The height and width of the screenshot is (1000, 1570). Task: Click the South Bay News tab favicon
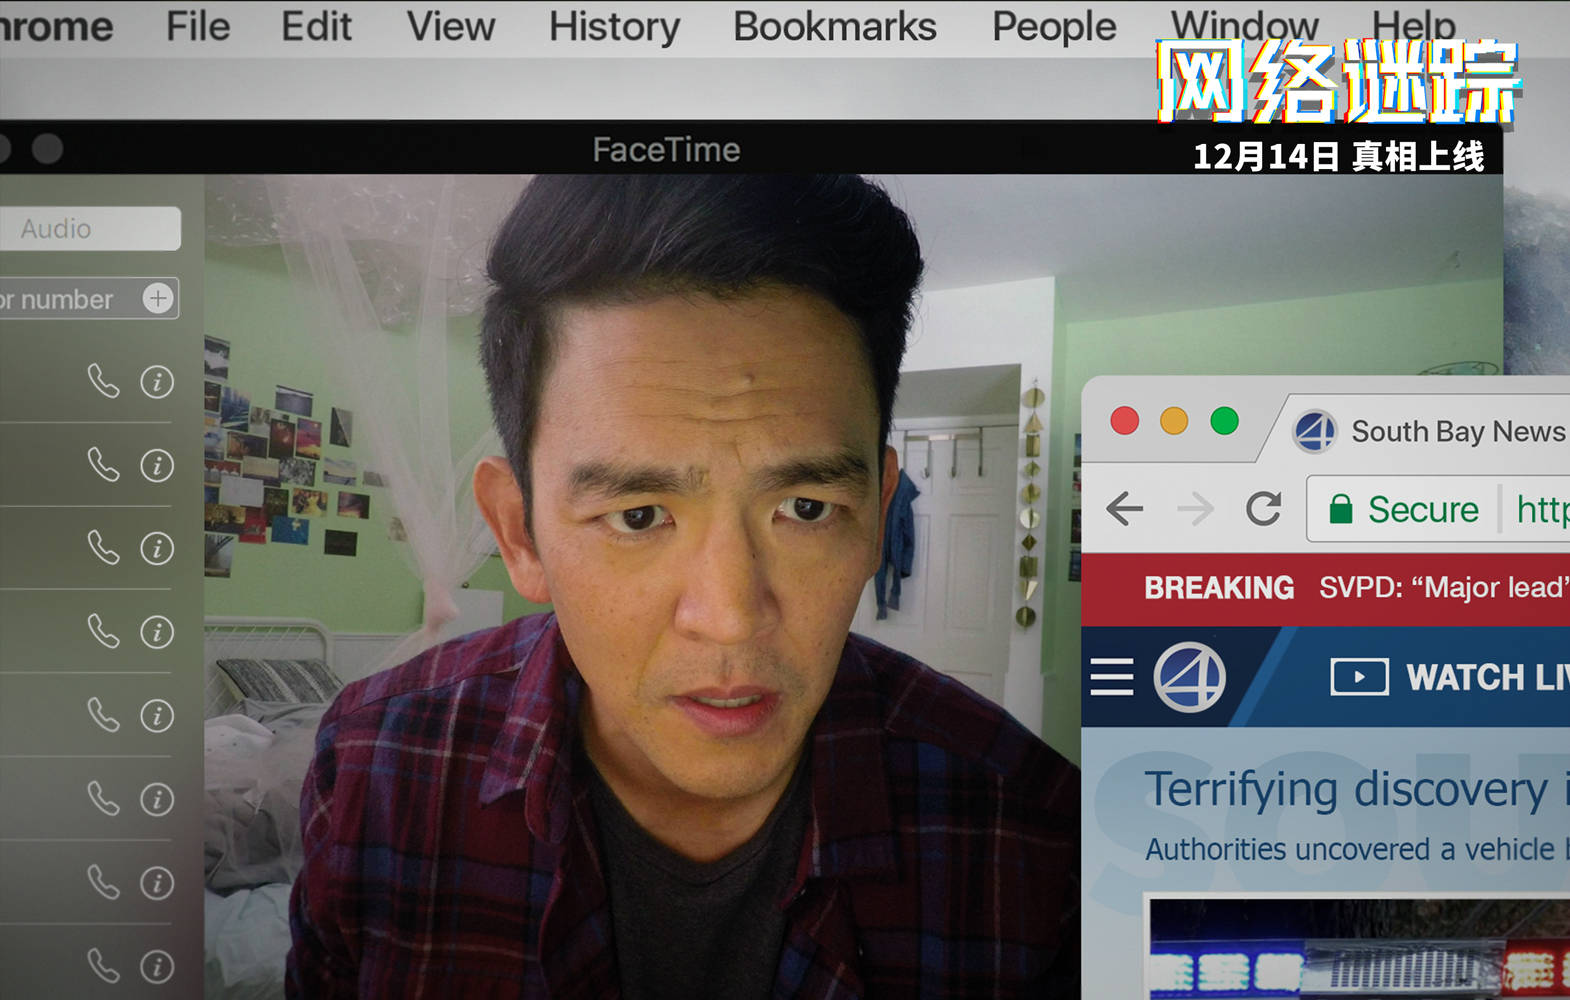1315,431
